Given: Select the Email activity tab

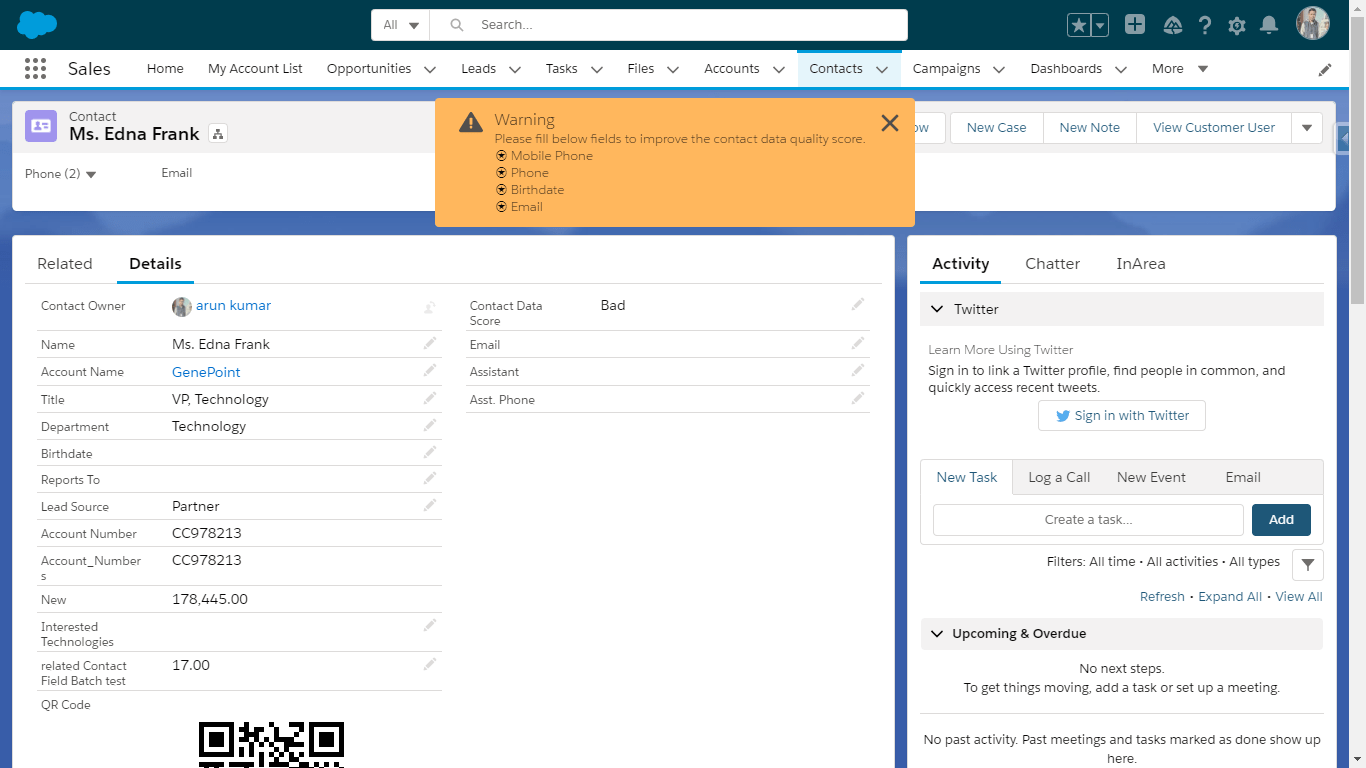Looking at the screenshot, I should pyautogui.click(x=1243, y=477).
